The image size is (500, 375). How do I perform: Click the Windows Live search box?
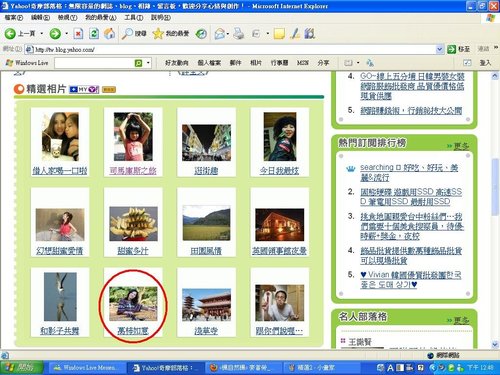click(x=94, y=63)
